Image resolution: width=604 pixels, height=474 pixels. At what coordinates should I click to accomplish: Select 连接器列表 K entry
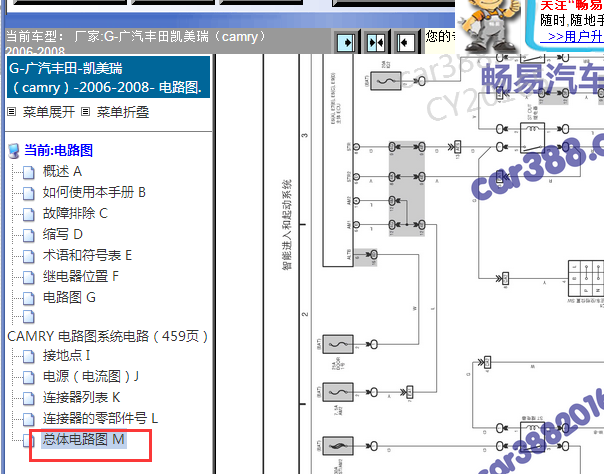[x=81, y=397]
